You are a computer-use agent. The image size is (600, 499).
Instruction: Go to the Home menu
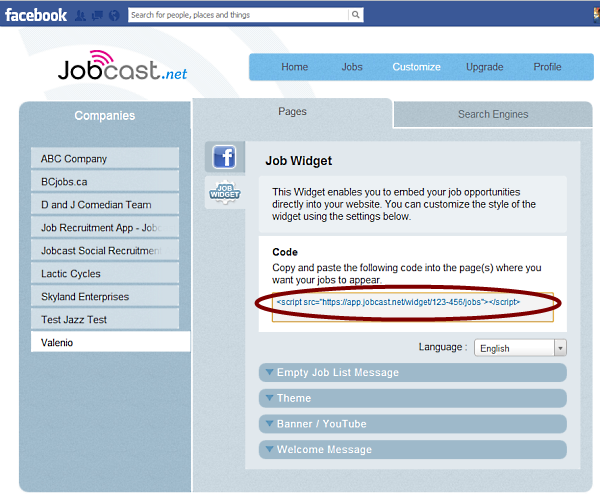295,67
